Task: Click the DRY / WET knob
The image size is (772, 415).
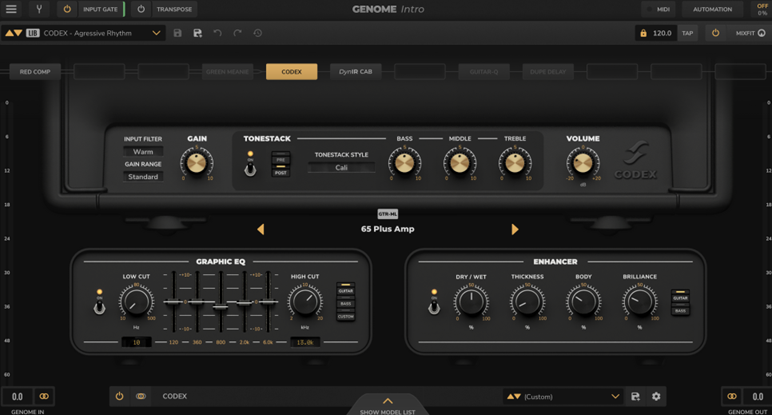Action: pyautogui.click(x=471, y=301)
